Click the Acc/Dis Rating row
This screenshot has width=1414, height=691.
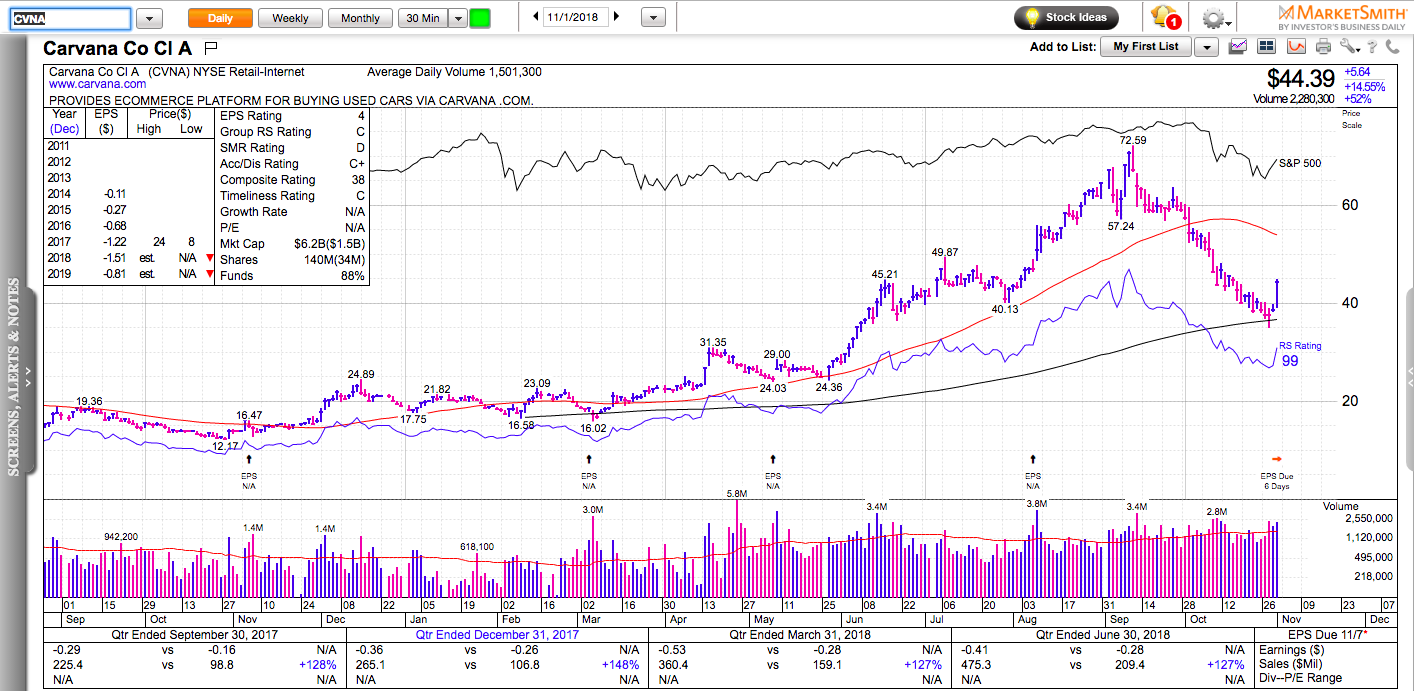coord(293,164)
